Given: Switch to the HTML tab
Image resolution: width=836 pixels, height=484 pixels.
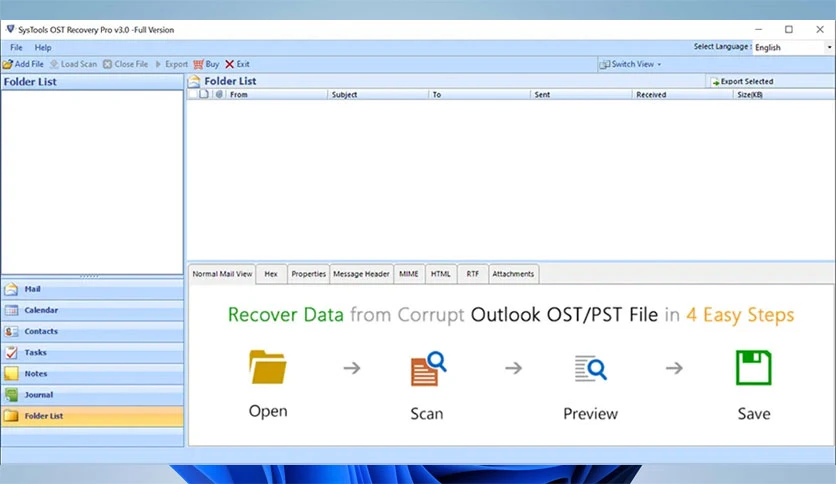Looking at the screenshot, I should click(440, 274).
